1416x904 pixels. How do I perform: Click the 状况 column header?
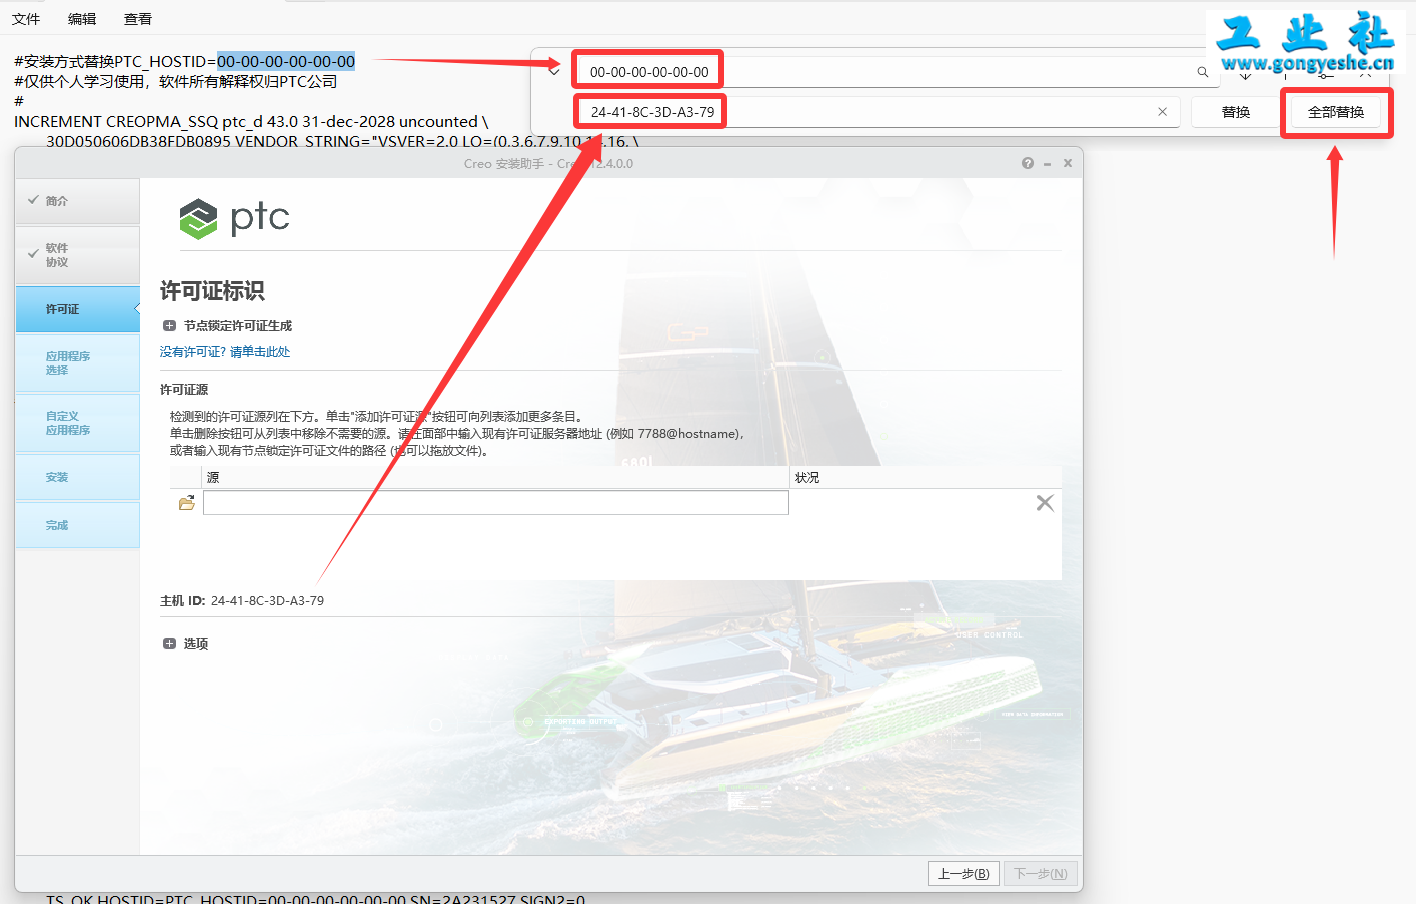[925, 478]
